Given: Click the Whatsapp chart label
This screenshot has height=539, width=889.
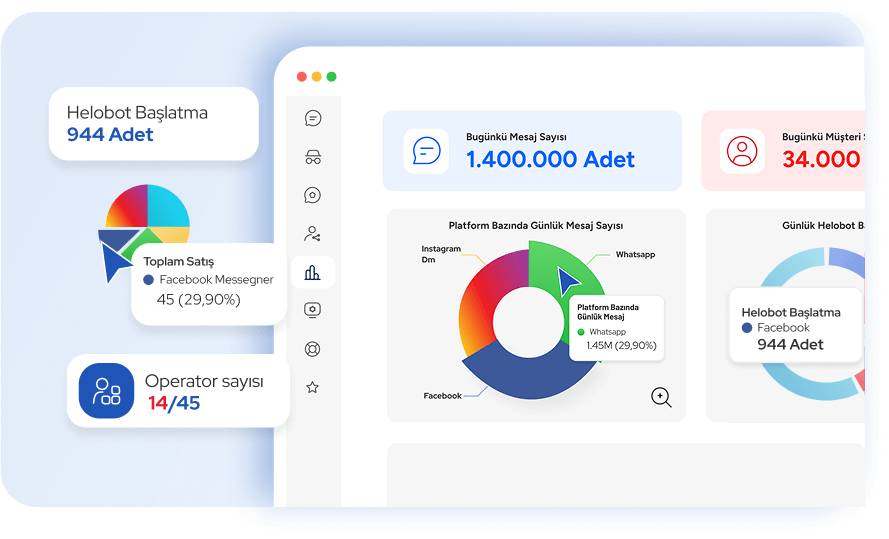Looking at the screenshot, I should pos(635,255).
